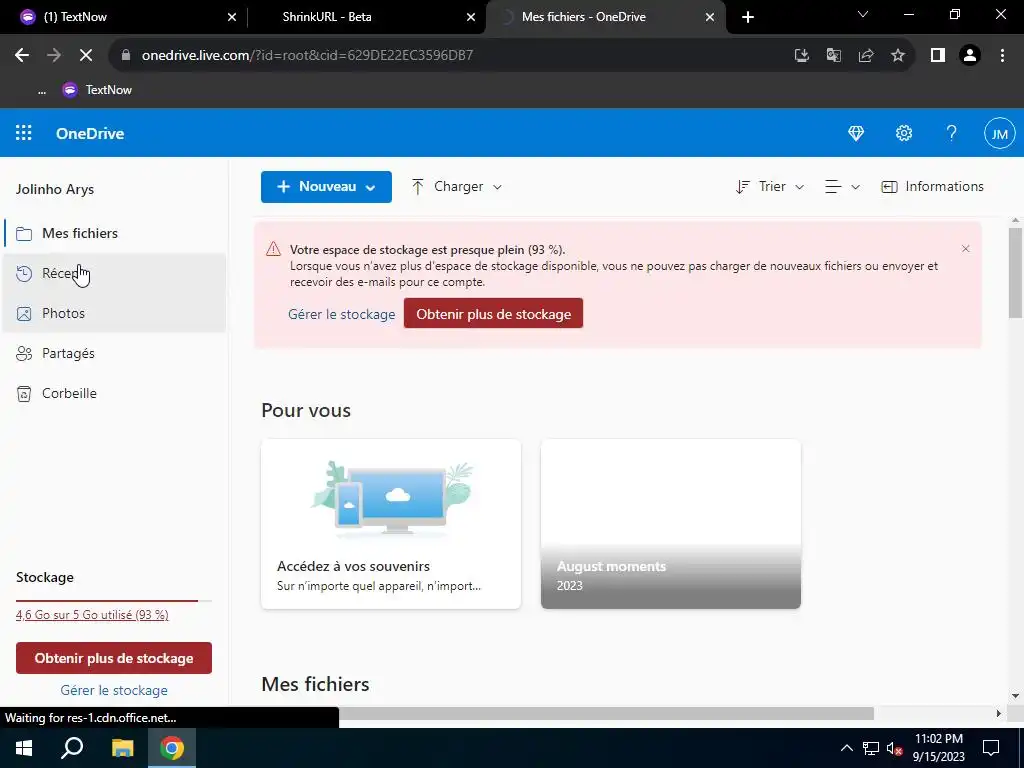1024x768 pixels.
Task: Go back in browser history
Action: [x=22, y=55]
